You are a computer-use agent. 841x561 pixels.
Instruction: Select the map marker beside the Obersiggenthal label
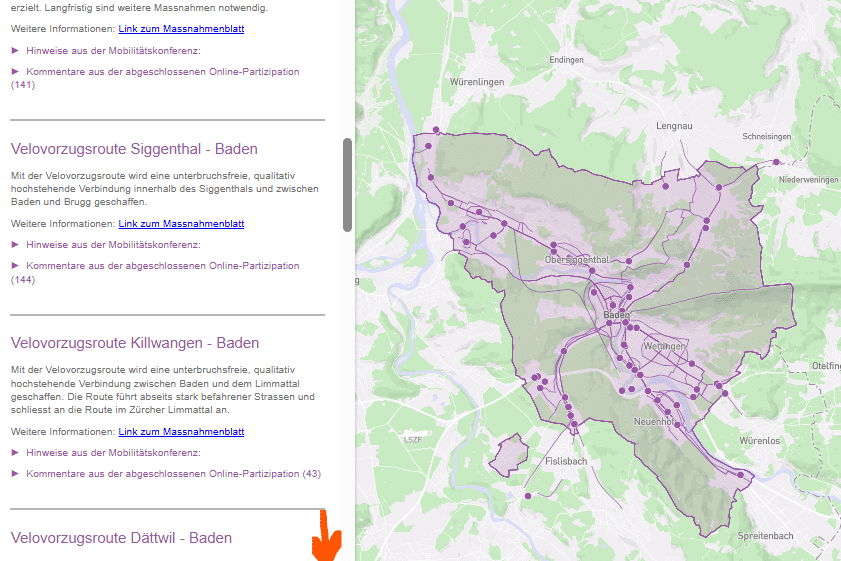(x=553, y=245)
